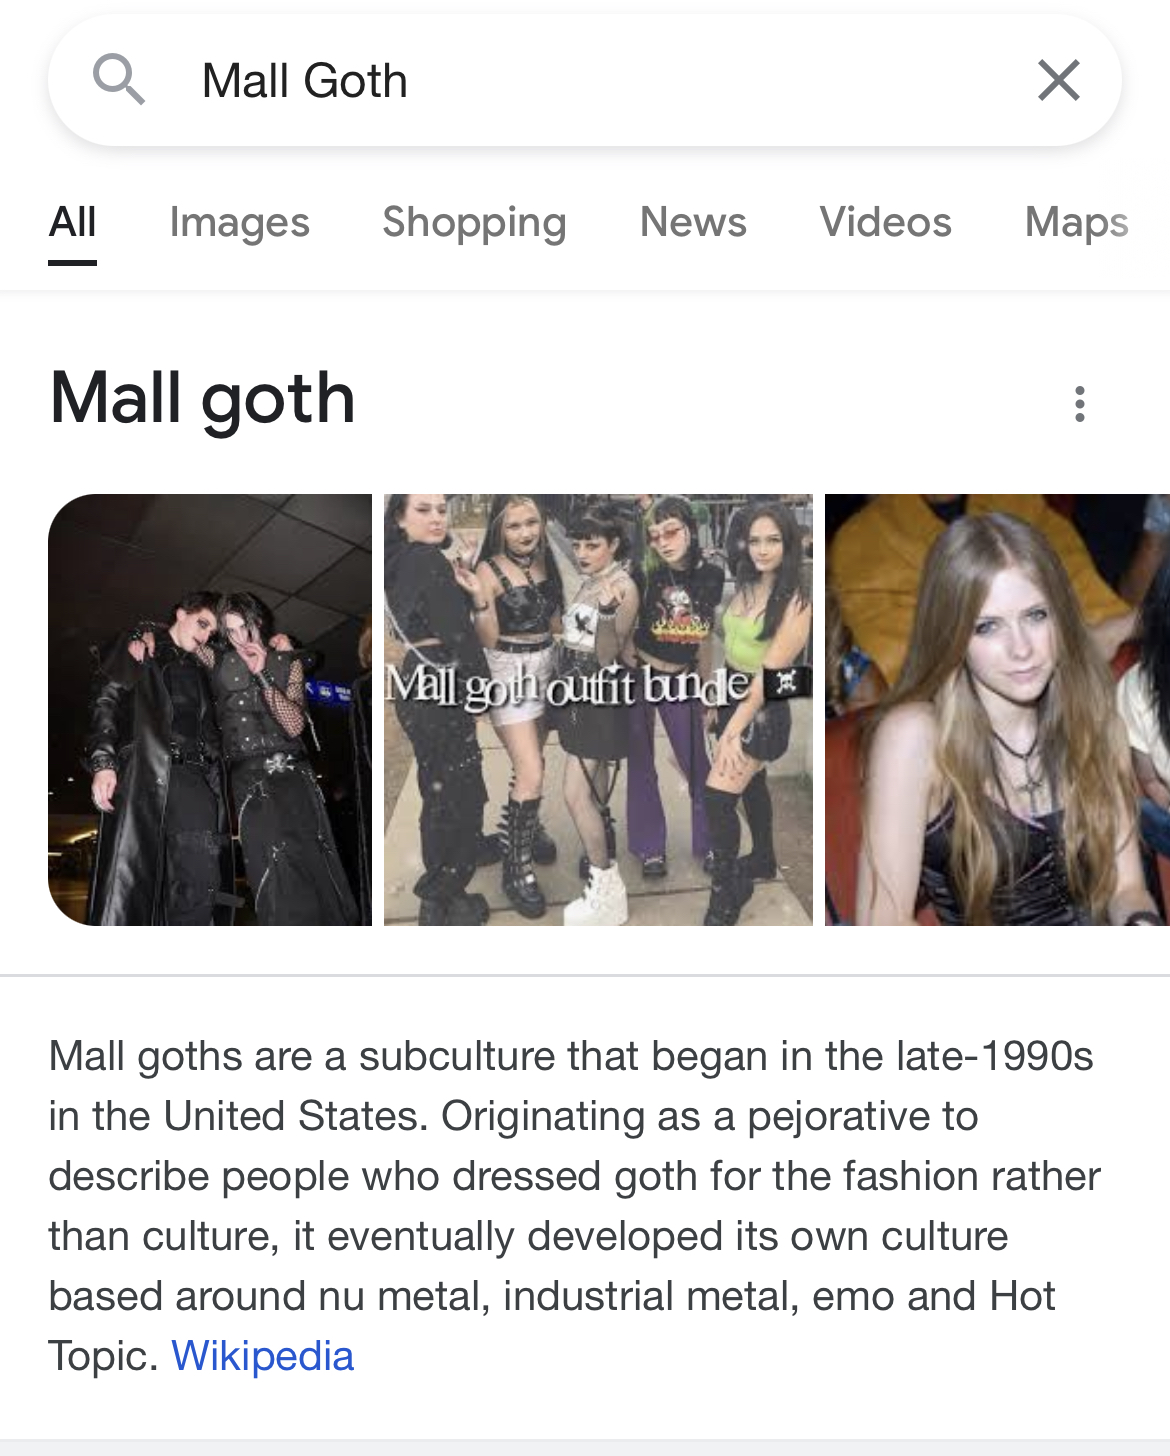Open the thumbnail of the long-haired blonde woman

(x=997, y=710)
